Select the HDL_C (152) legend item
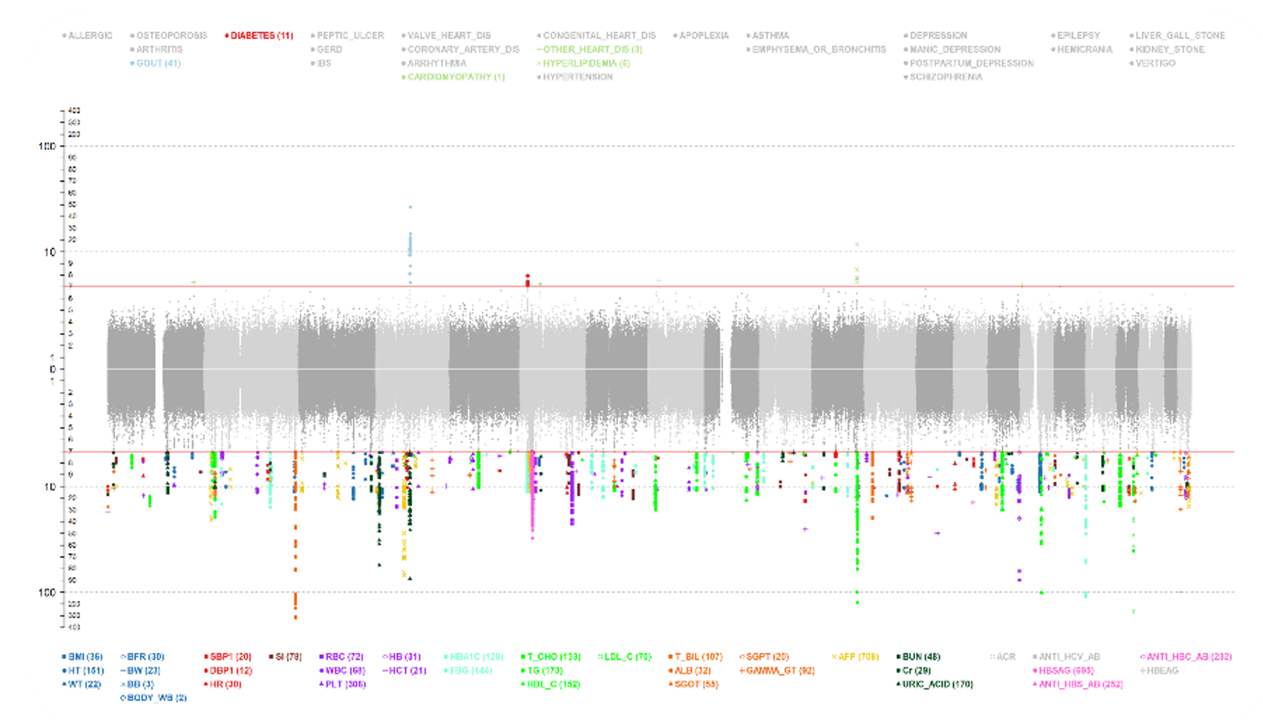The width and height of the screenshot is (1263, 720). coord(552,684)
